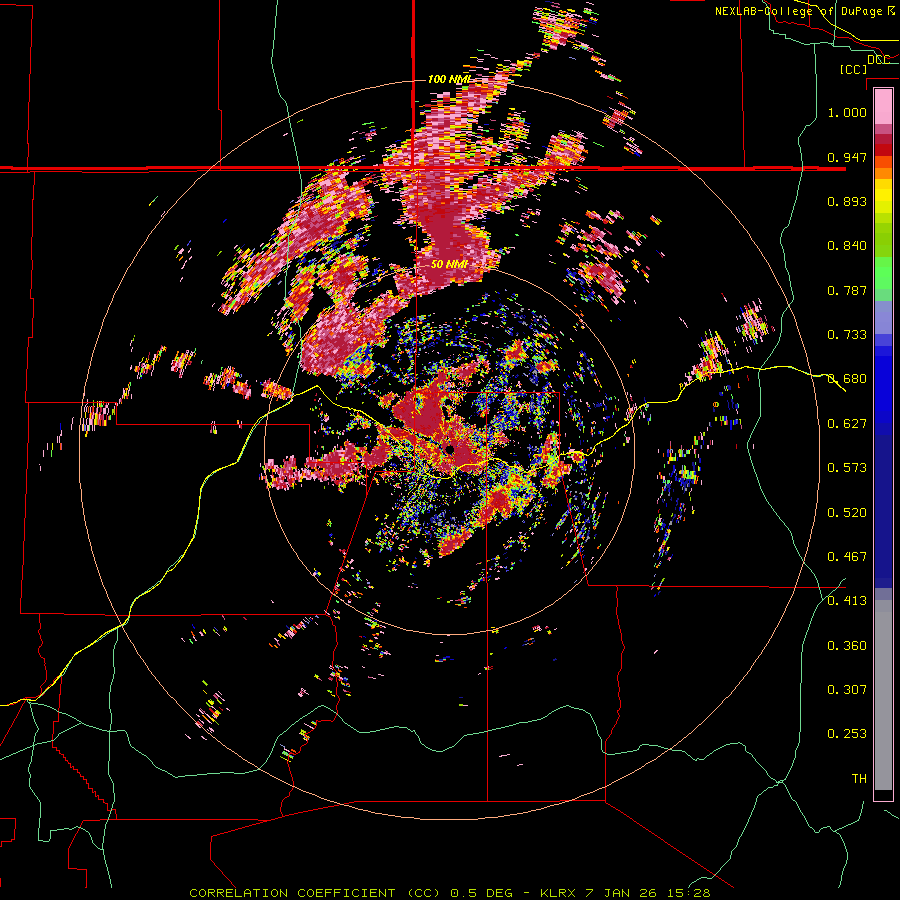Click the 0.573 scale label

(x=847, y=468)
